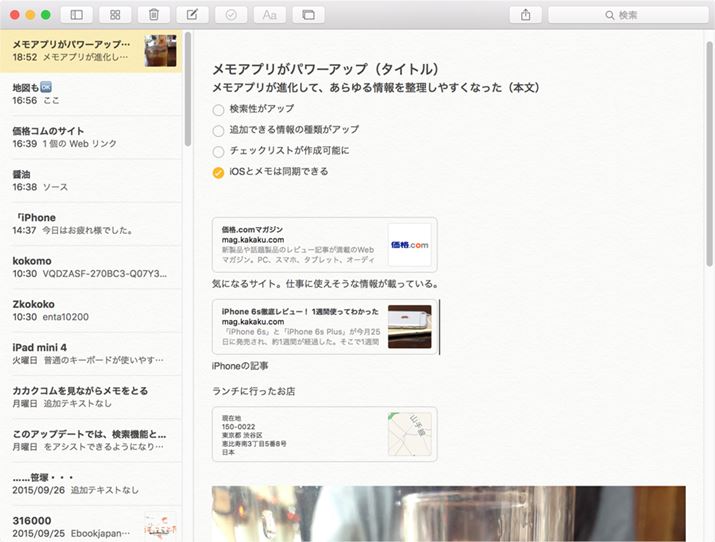Image resolution: width=715 pixels, height=542 pixels.
Task: Open the share icon in toolbar
Action: 525,15
